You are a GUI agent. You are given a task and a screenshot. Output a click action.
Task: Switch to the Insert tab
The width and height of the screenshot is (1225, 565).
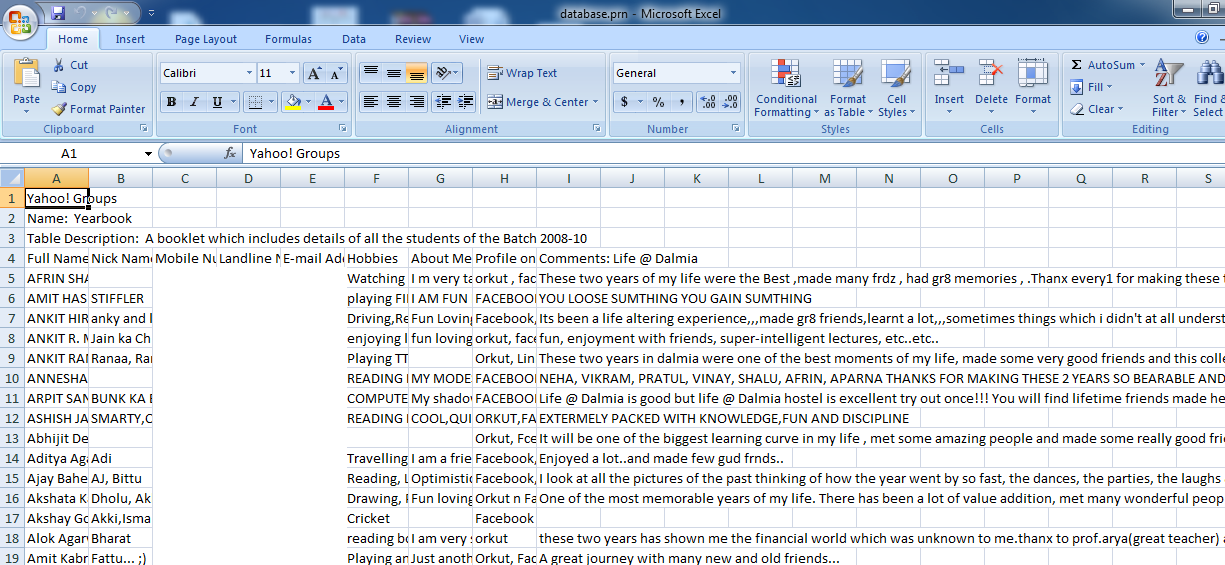pyautogui.click(x=130, y=39)
